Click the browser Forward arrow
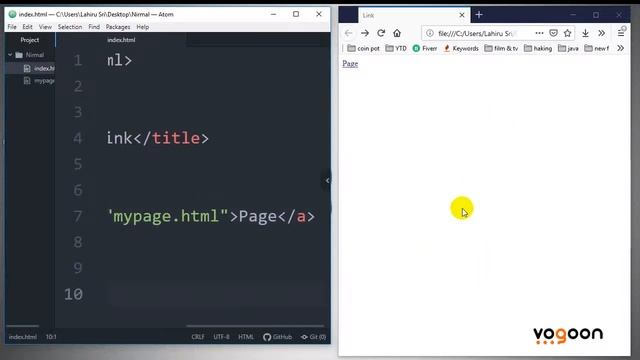640x360 pixels. click(365, 33)
